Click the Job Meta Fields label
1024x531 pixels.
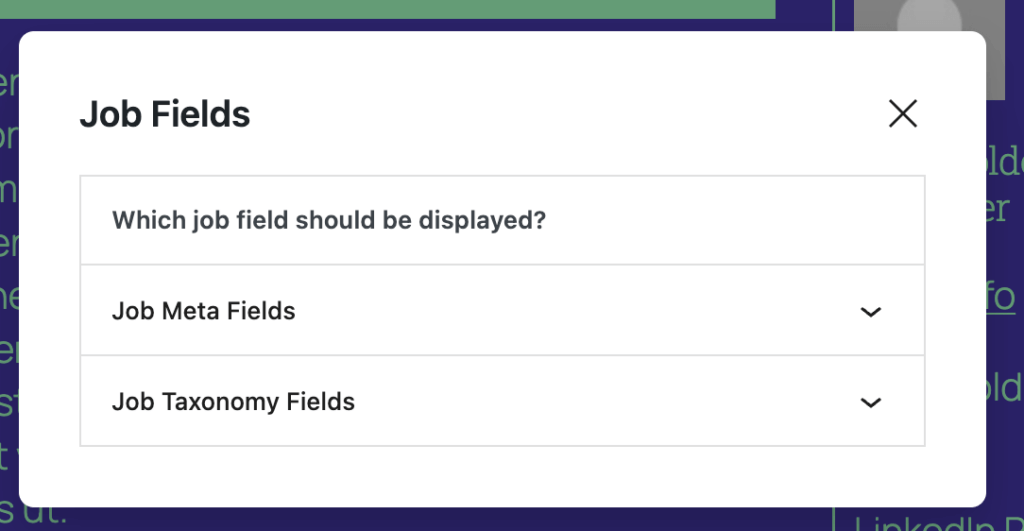(203, 311)
